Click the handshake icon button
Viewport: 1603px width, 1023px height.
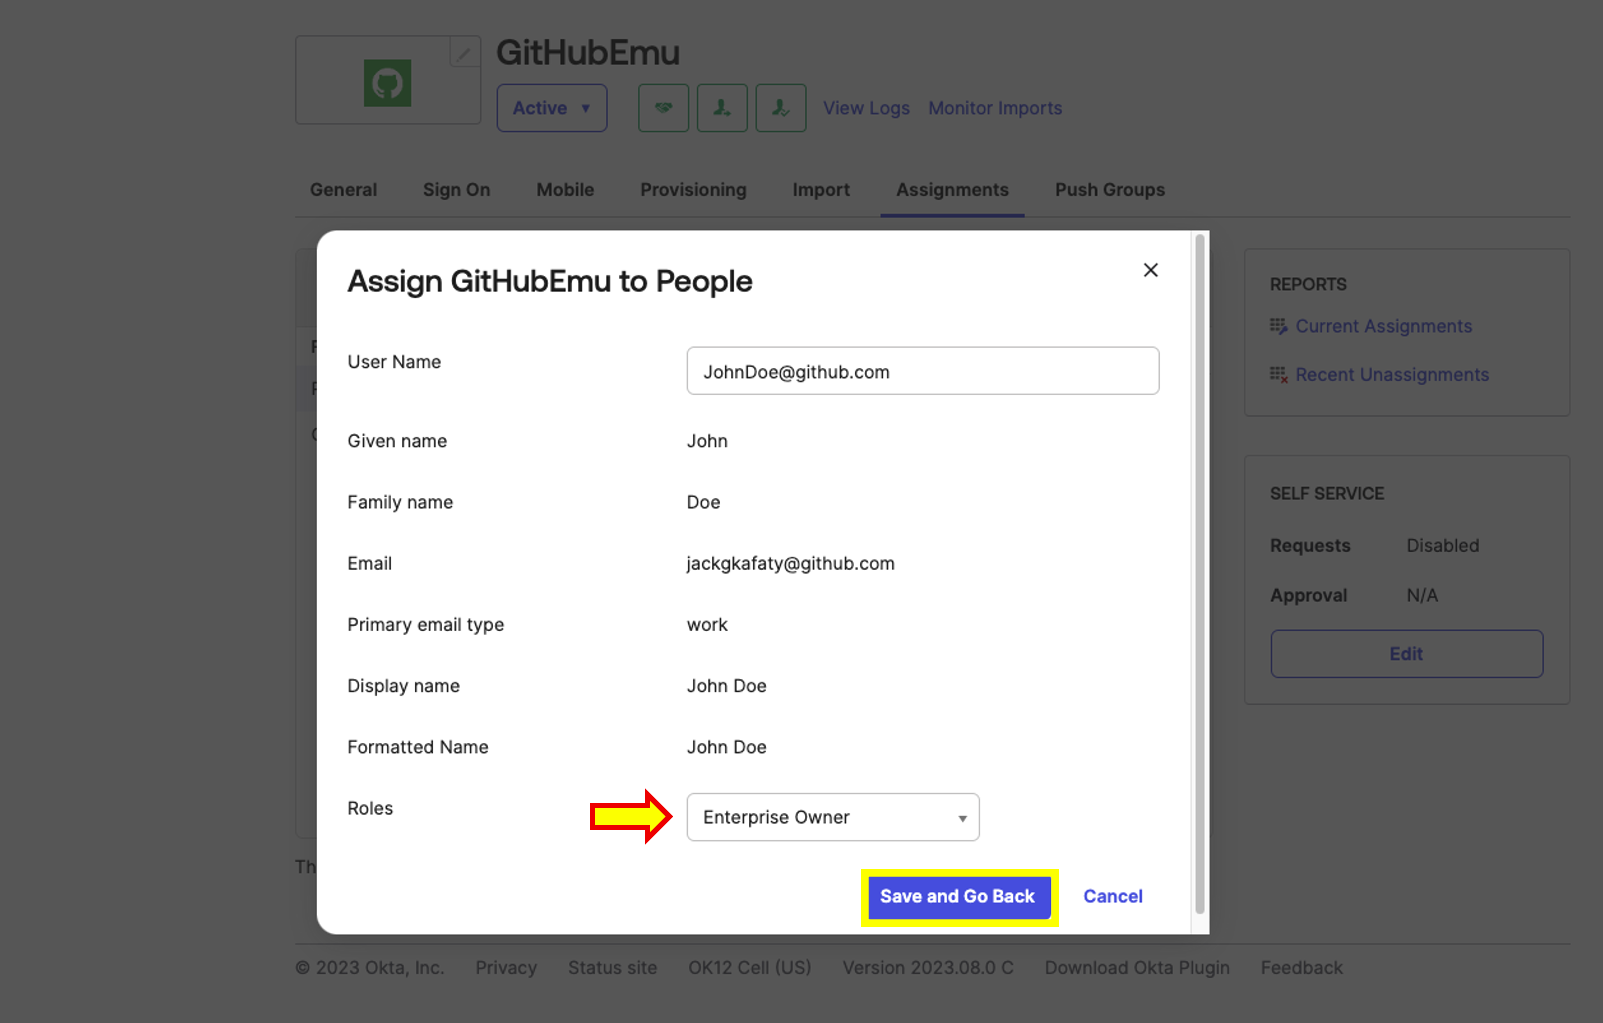(x=664, y=108)
